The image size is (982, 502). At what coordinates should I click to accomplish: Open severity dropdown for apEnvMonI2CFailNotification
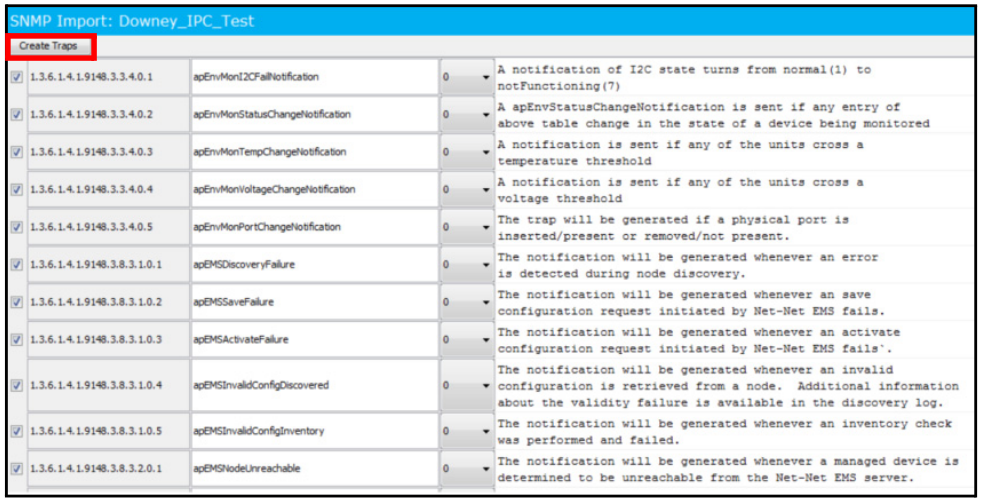(467, 77)
